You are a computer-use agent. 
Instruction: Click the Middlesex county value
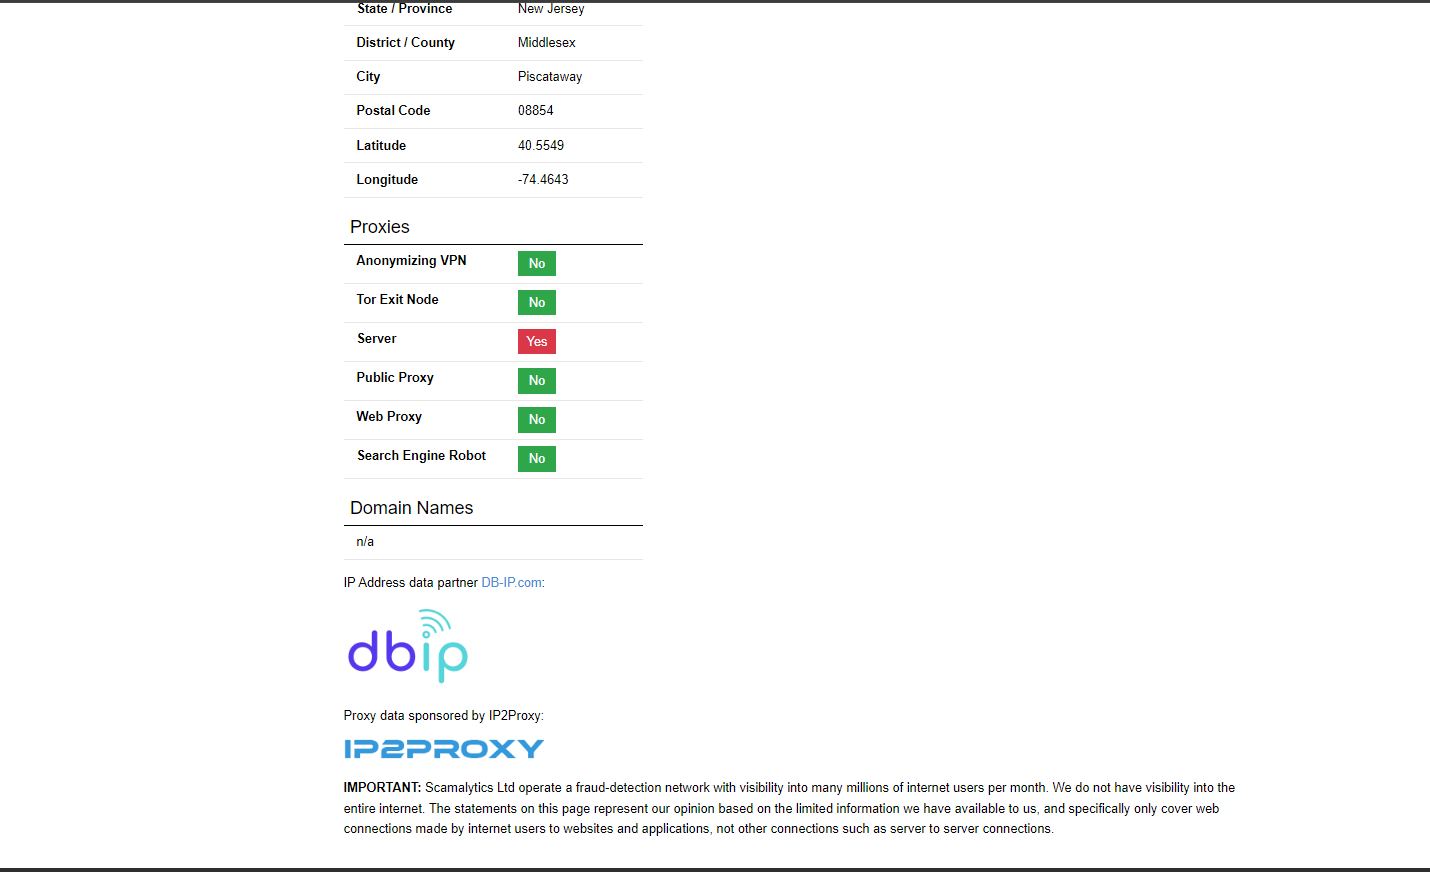point(546,43)
